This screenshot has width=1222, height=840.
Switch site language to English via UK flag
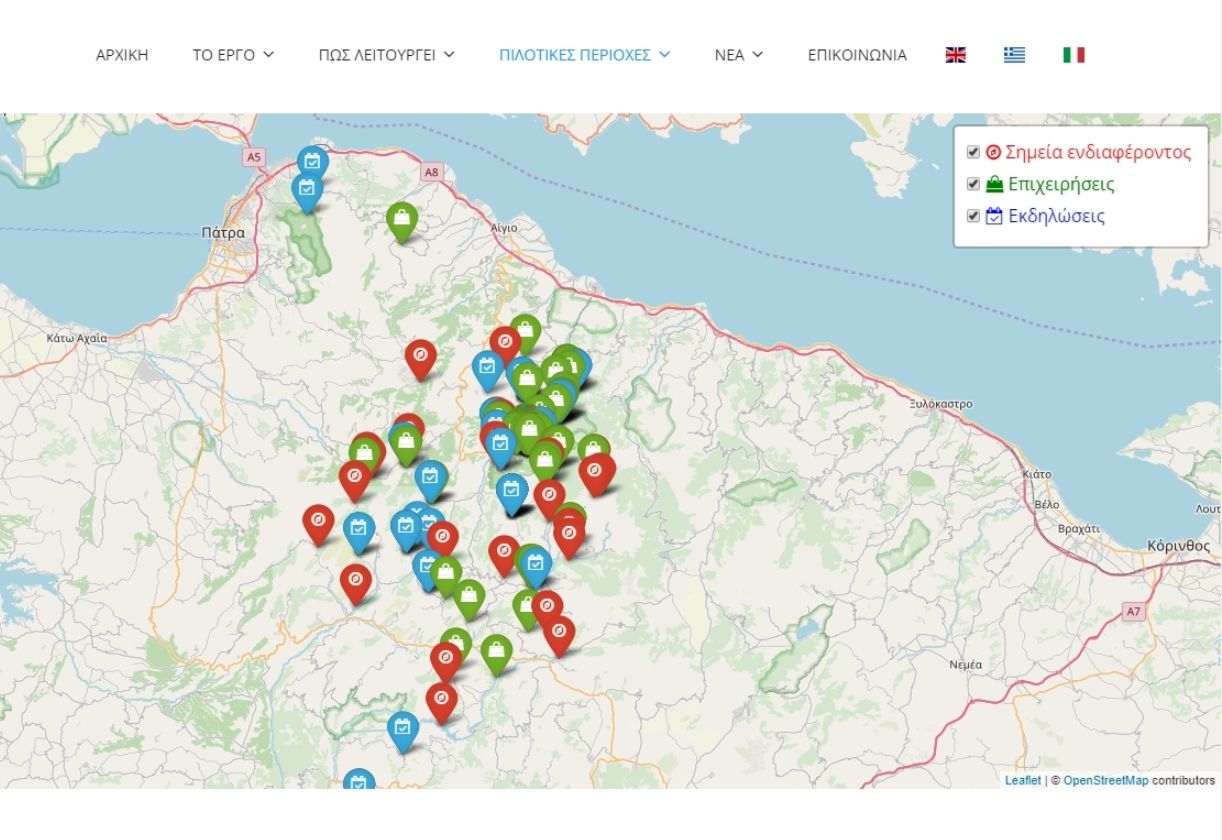955,55
